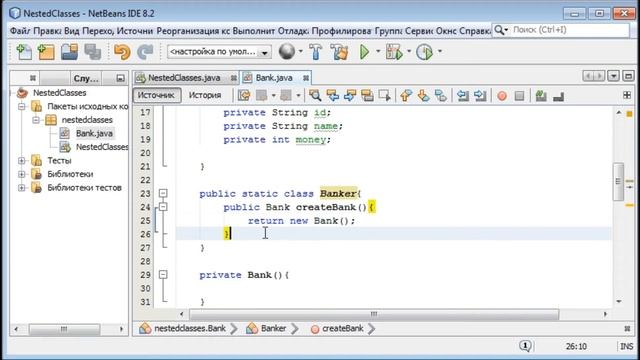Click the Find Next Occurrence icon
640x360 pixels.
pyautogui.click(x=350, y=96)
